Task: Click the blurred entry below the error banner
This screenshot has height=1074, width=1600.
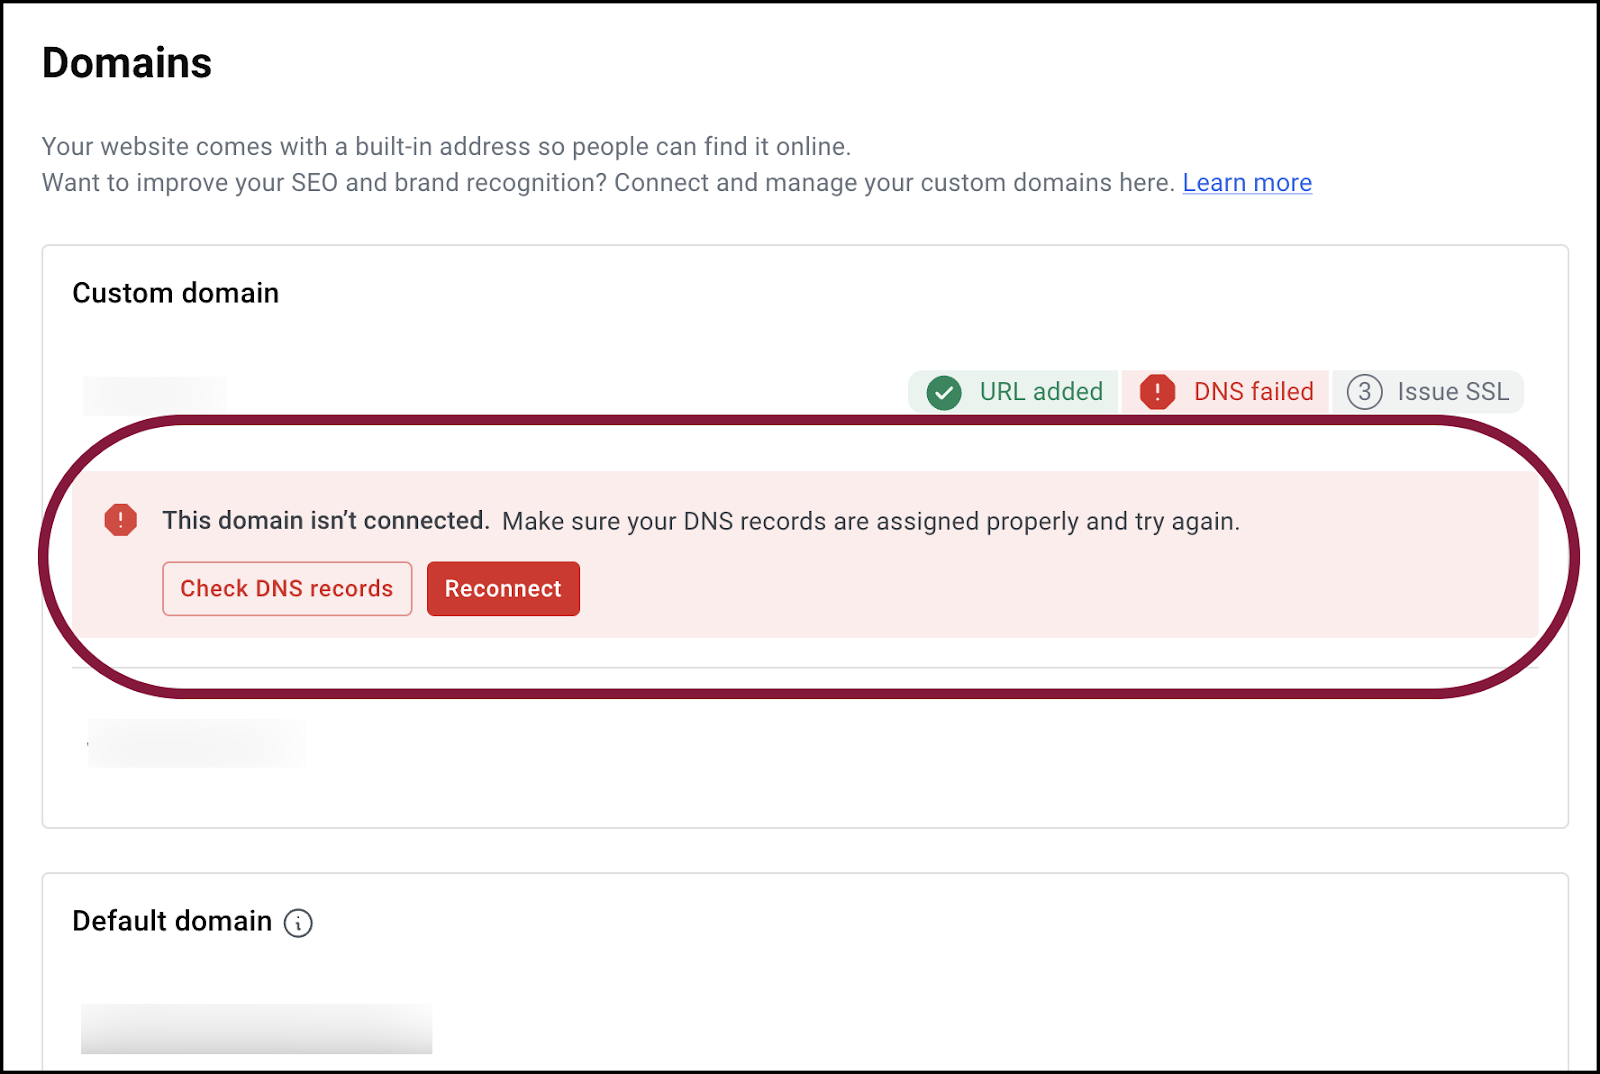Action: click(x=197, y=743)
